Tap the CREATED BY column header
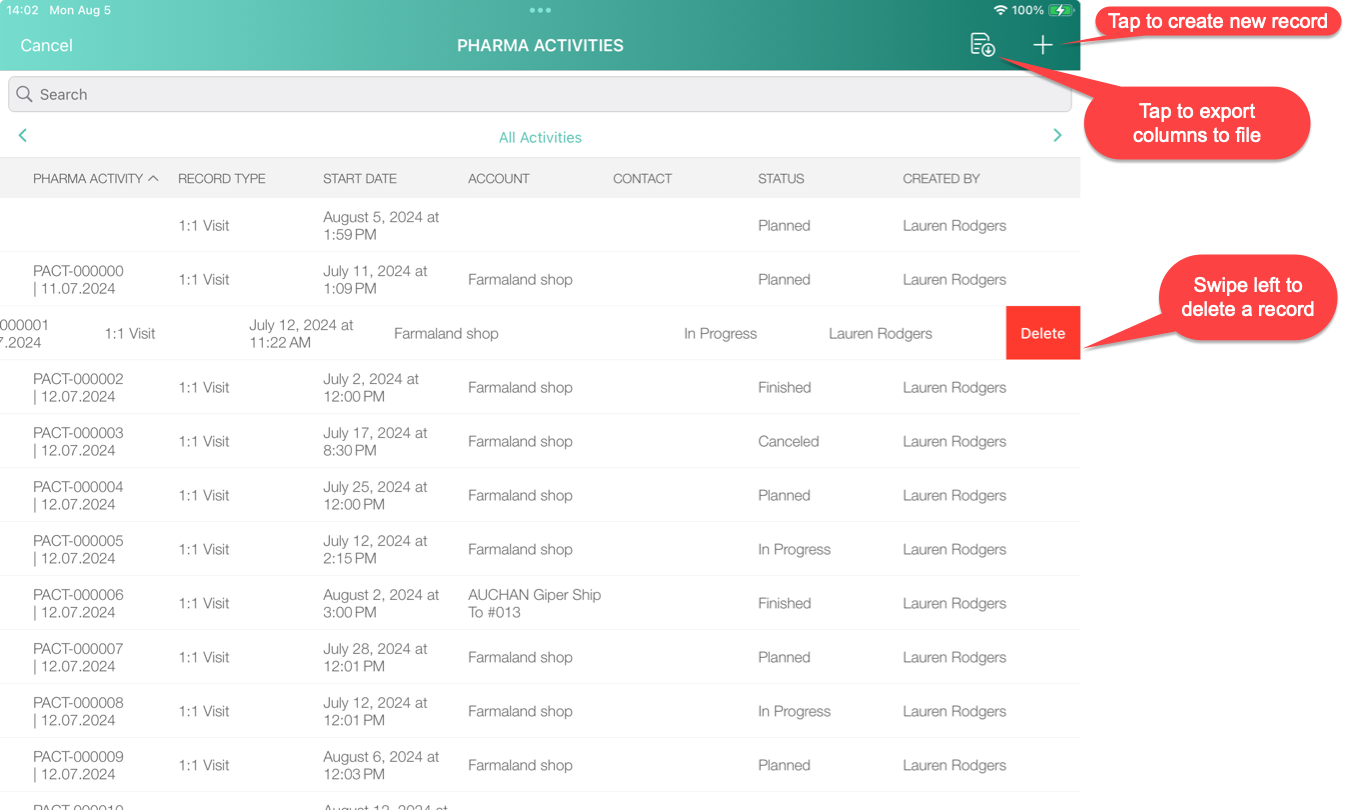 point(940,178)
